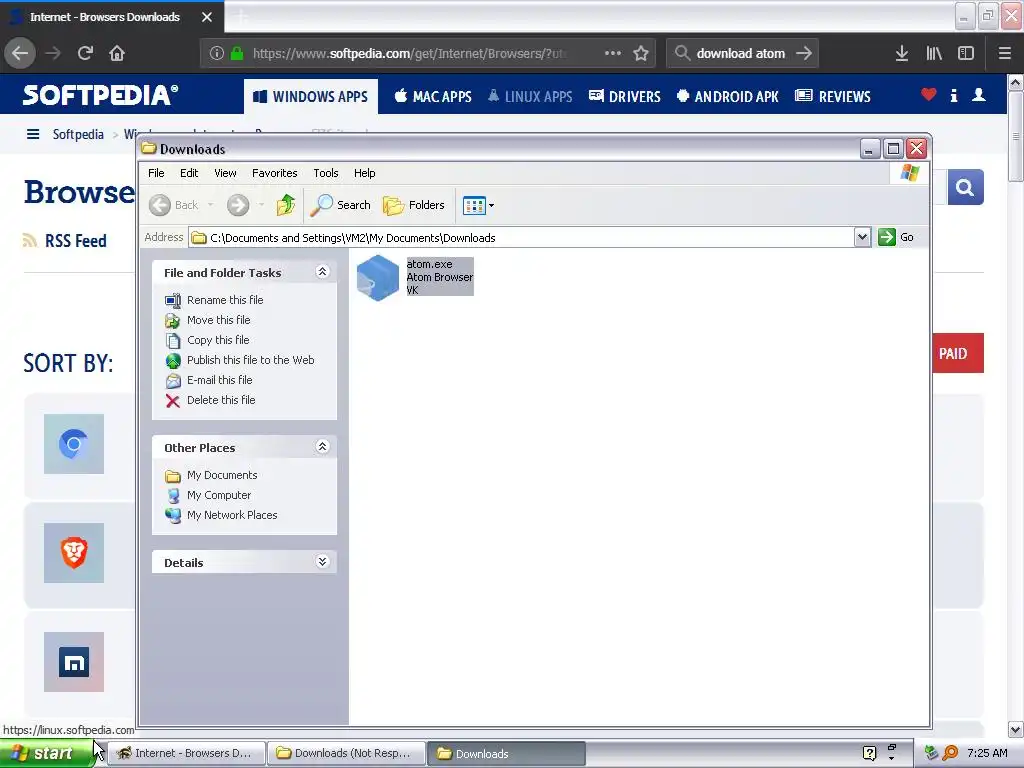Open Edit menu in Downloads window

[x=189, y=173]
